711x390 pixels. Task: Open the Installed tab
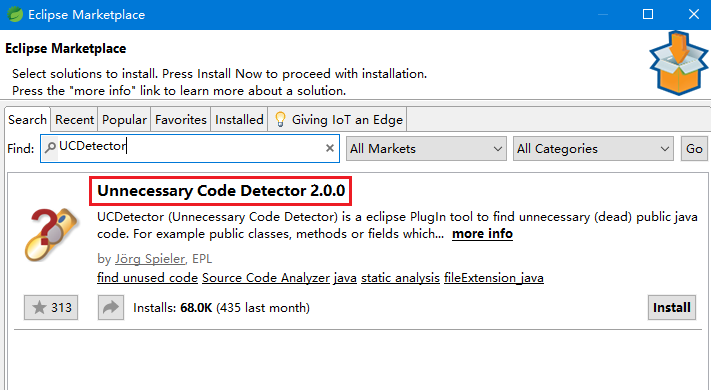click(239, 120)
